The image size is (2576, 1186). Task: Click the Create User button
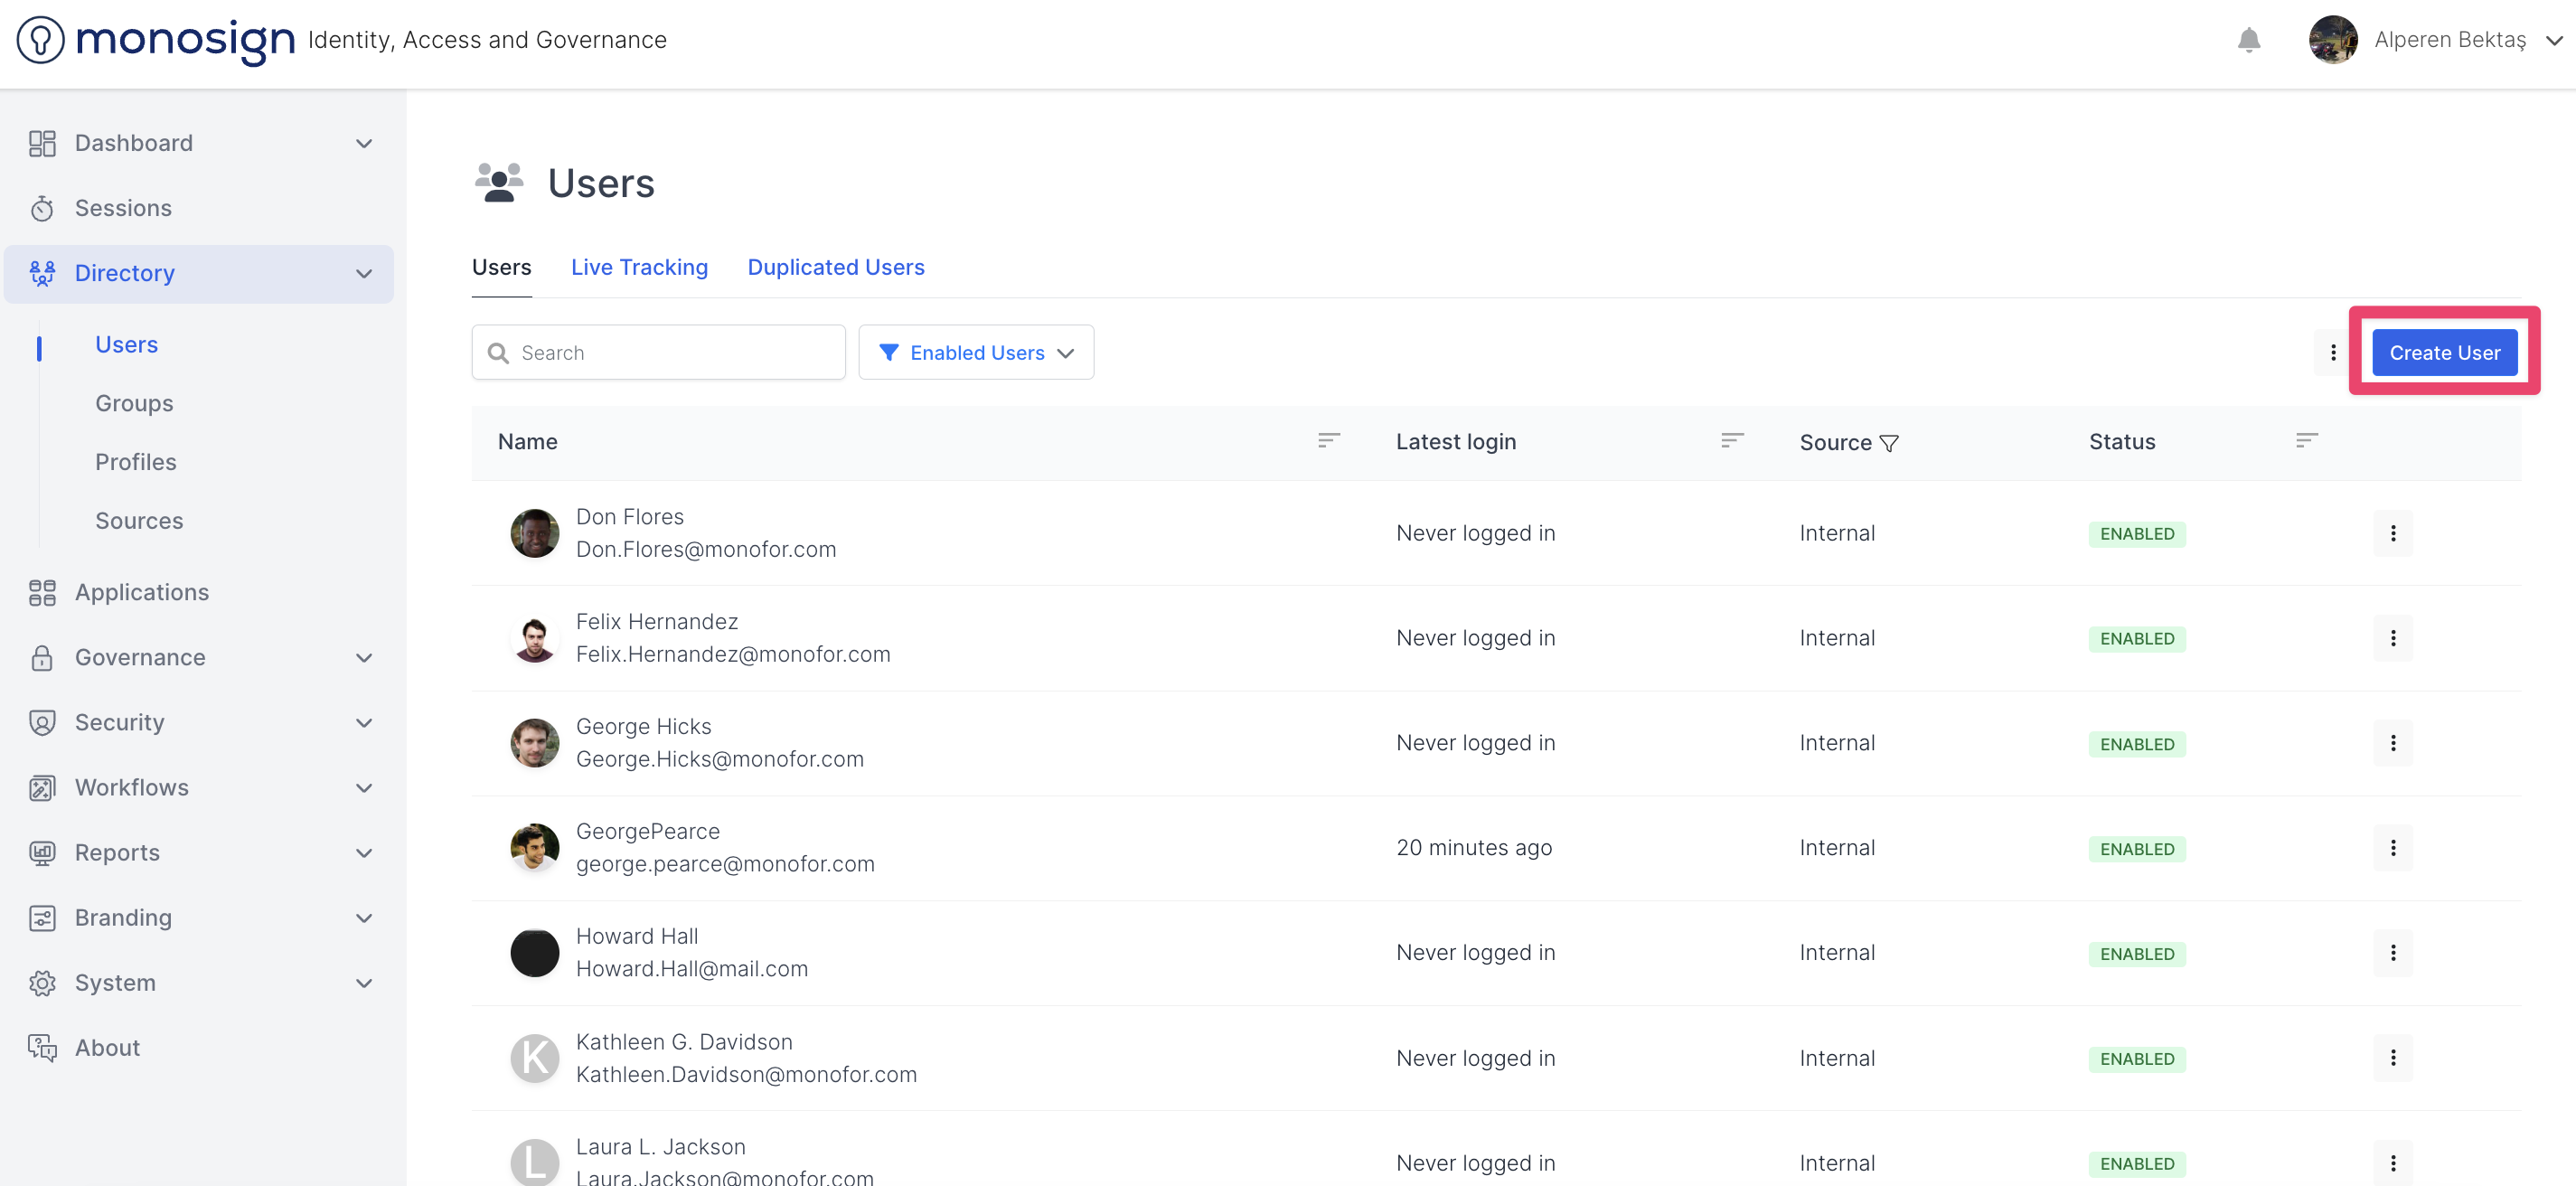(x=2444, y=353)
